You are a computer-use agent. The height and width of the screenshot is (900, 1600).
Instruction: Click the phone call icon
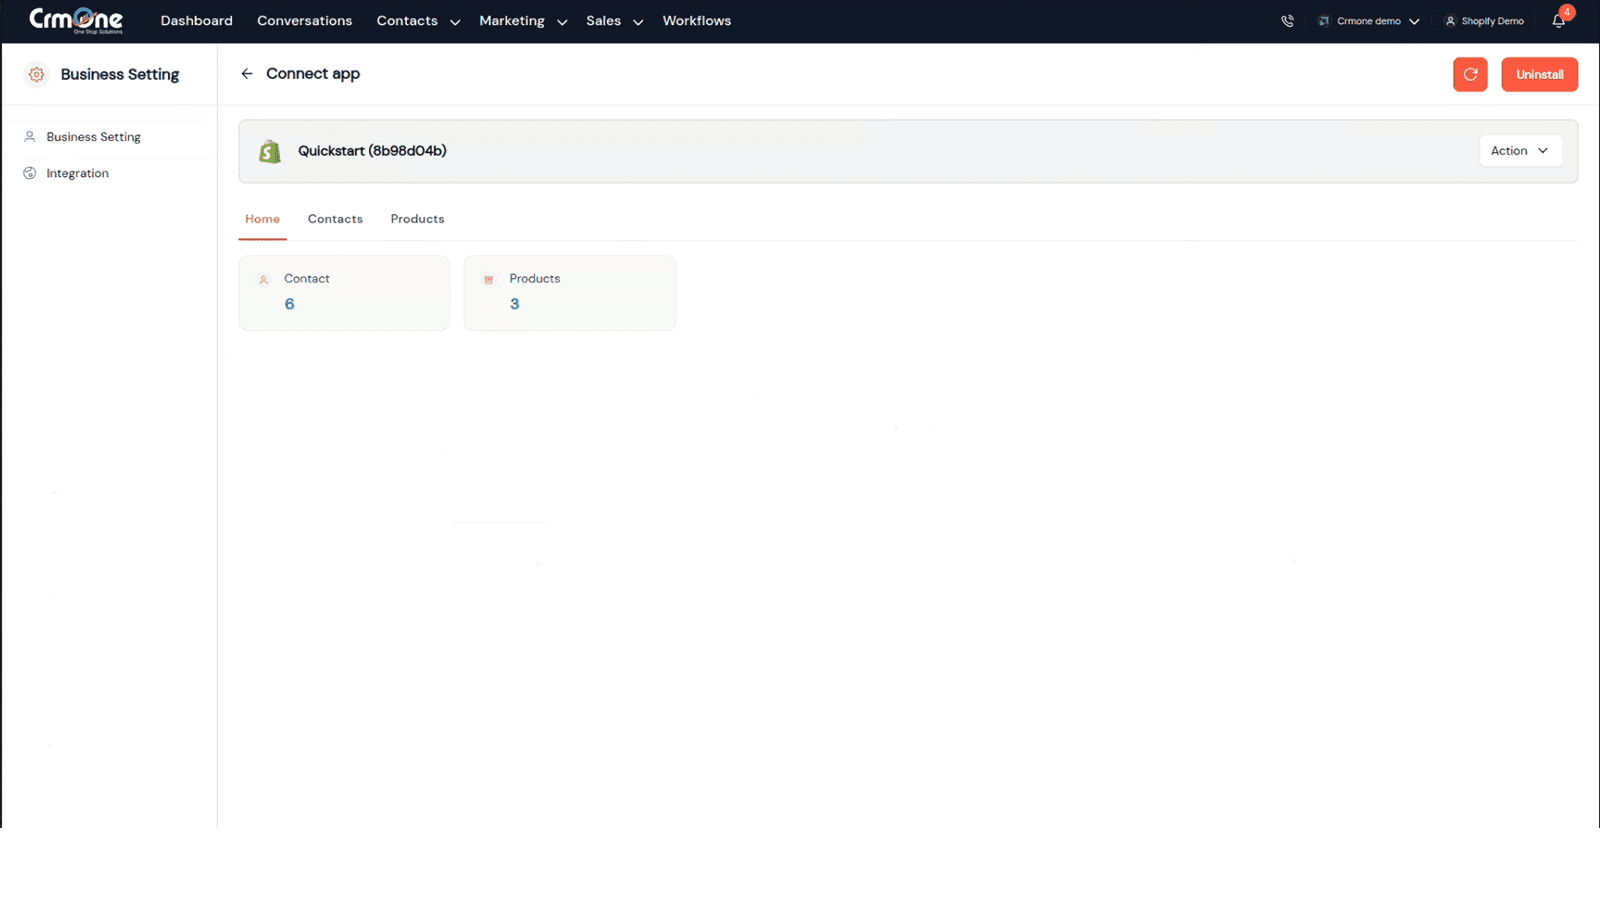(x=1287, y=21)
